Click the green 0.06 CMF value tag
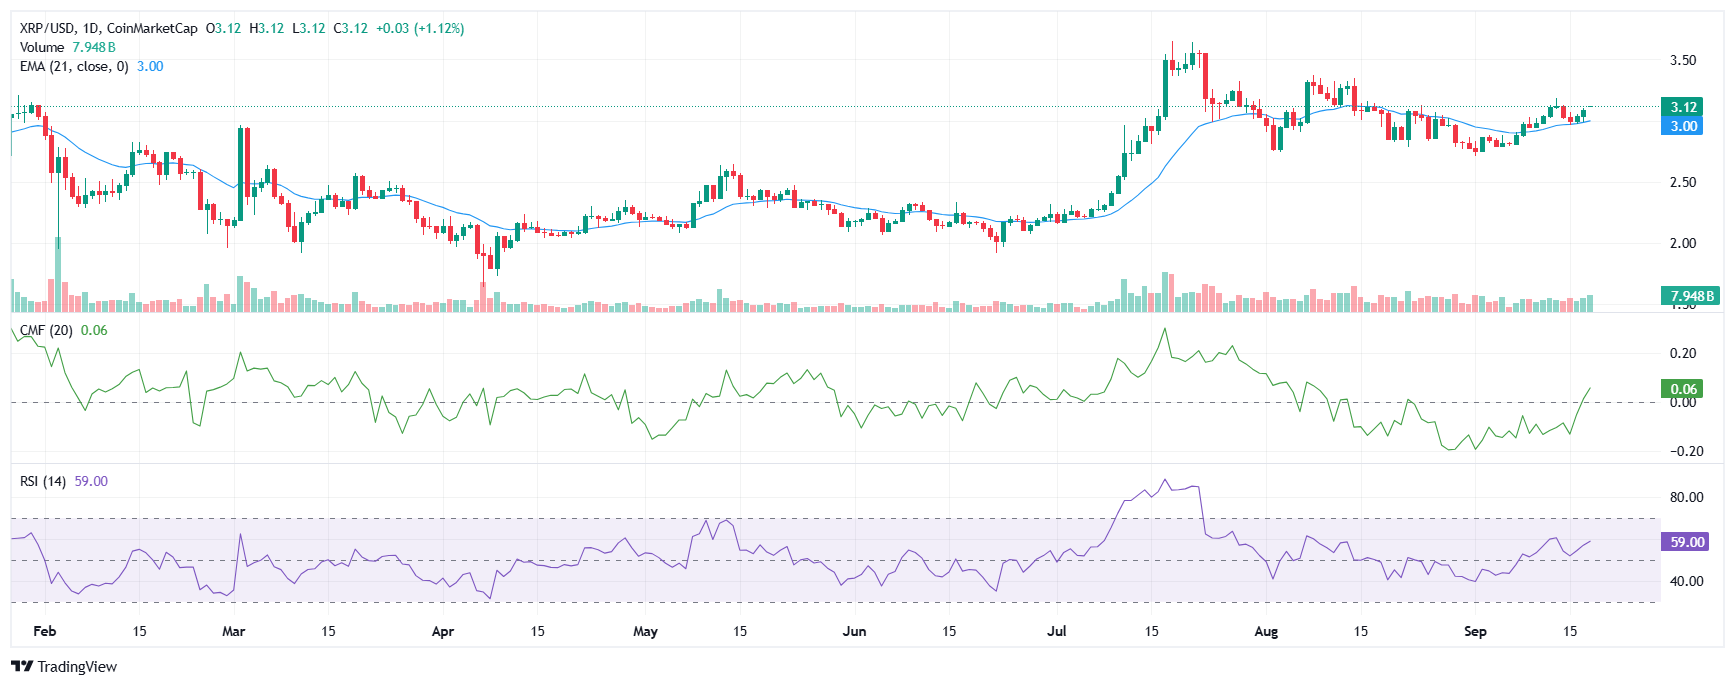Screen dimensions: 1735x686 pyautogui.click(x=1683, y=389)
